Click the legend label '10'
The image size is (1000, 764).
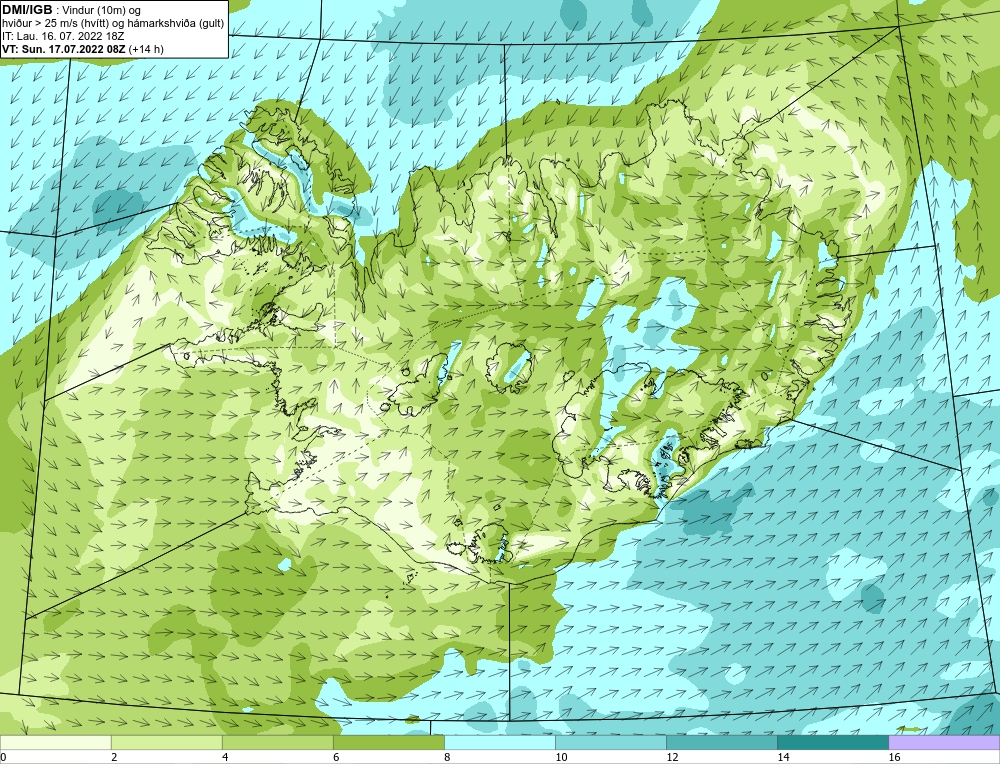pyautogui.click(x=561, y=757)
